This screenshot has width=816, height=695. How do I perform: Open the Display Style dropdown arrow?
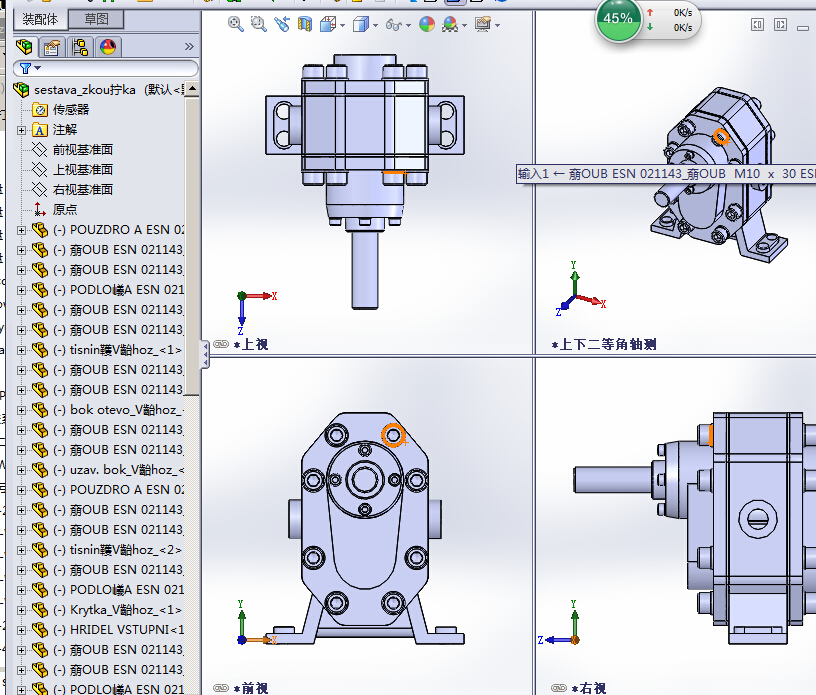click(376, 25)
